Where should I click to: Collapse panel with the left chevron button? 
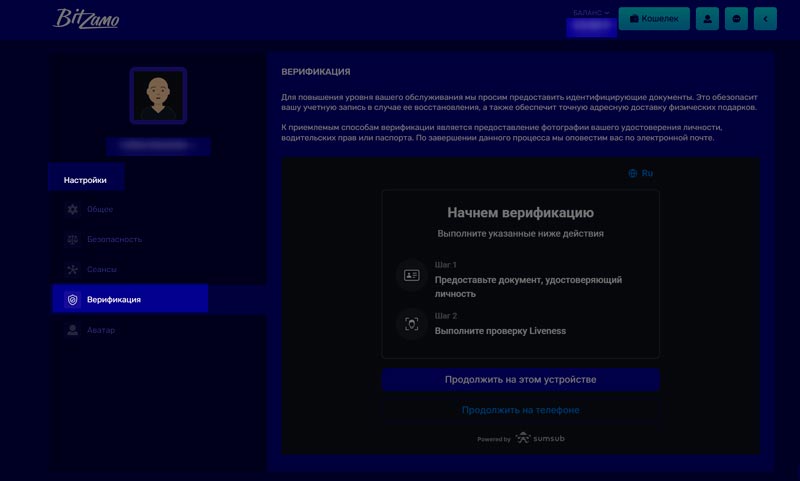765,18
